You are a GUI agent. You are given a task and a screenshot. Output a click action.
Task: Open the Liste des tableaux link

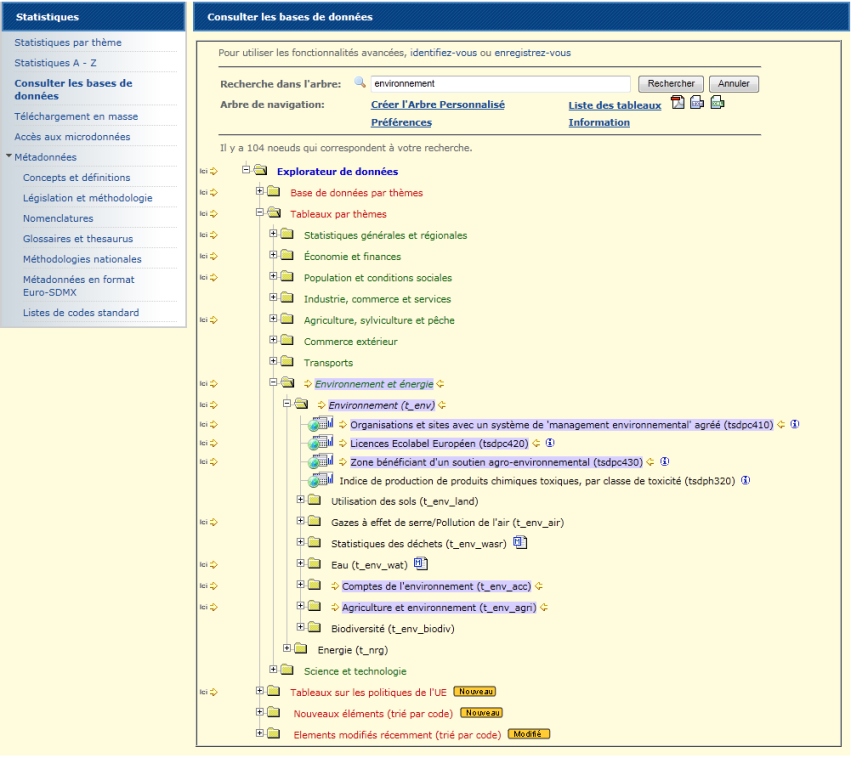point(615,106)
